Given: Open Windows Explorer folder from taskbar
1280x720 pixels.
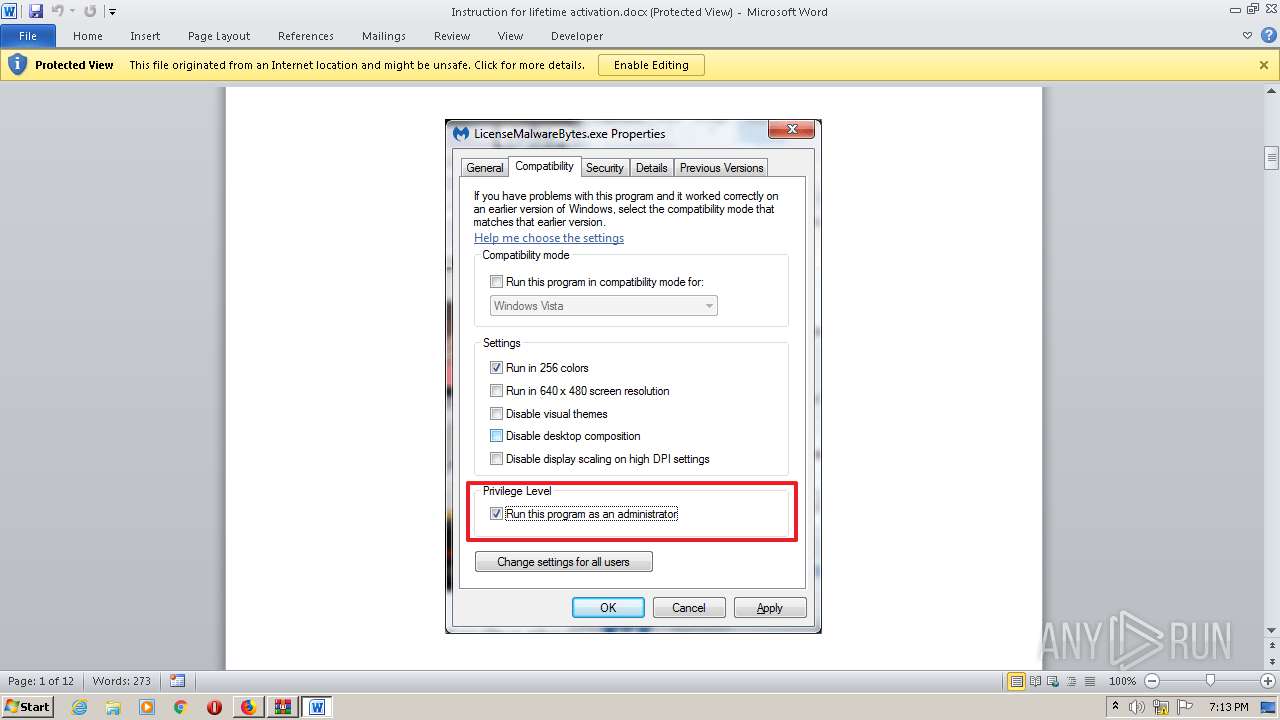Looking at the screenshot, I should click(x=113, y=707).
